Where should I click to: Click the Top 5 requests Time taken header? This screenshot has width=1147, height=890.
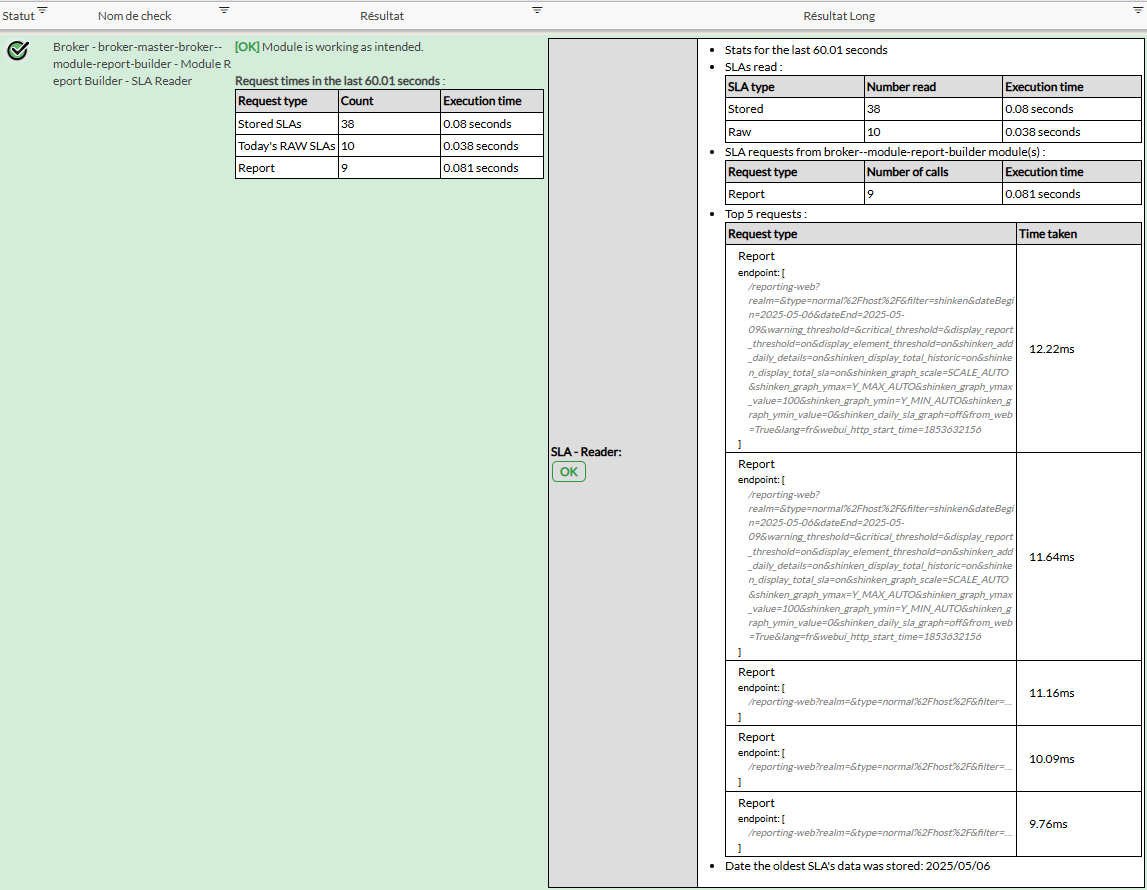point(1047,234)
